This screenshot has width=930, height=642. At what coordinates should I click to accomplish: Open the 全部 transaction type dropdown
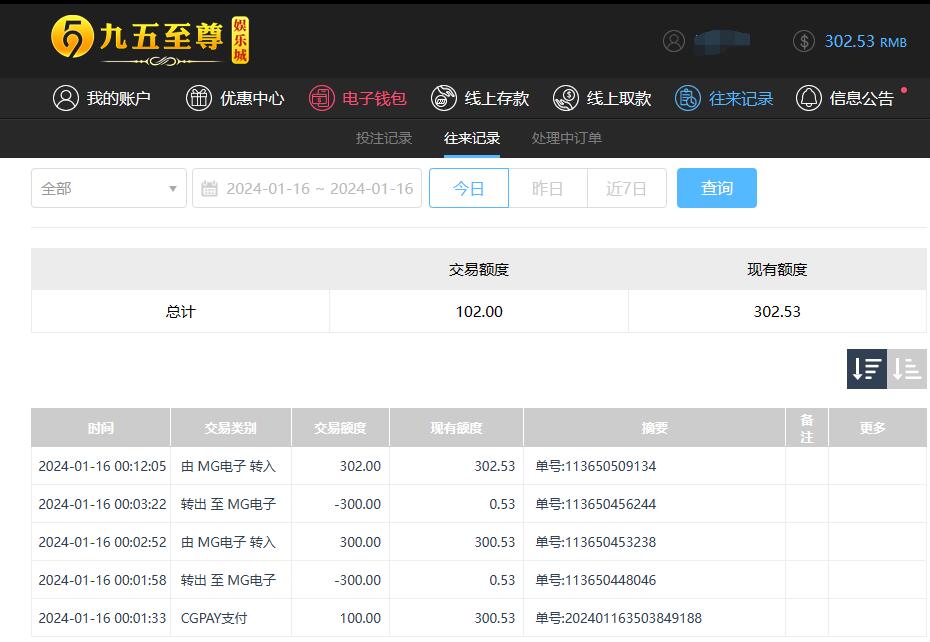(x=109, y=188)
